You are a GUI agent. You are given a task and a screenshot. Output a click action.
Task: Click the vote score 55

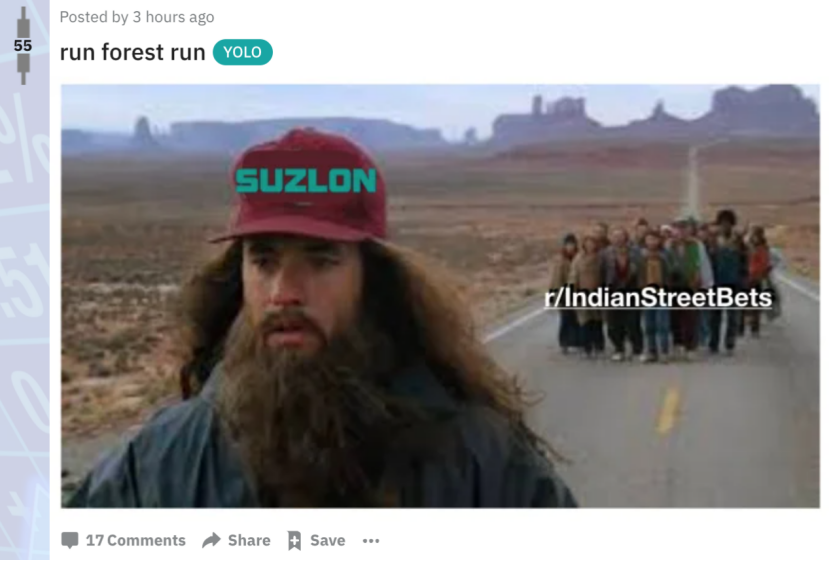point(23,46)
